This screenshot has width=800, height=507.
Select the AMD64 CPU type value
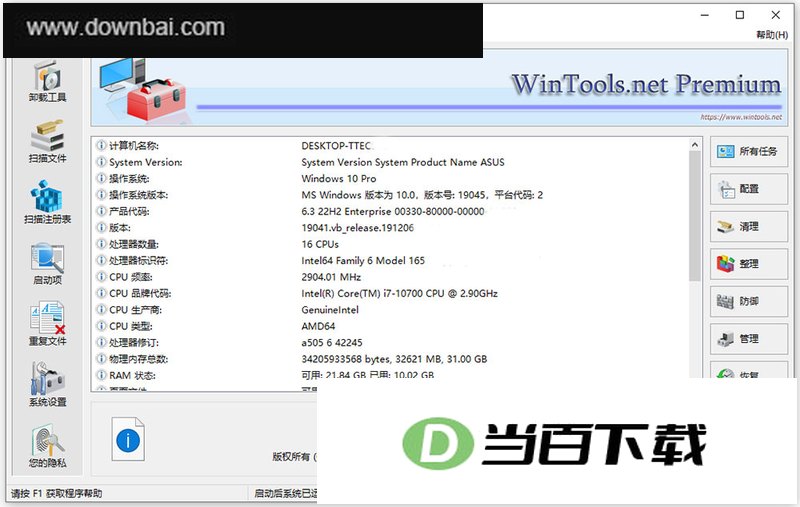(318, 326)
